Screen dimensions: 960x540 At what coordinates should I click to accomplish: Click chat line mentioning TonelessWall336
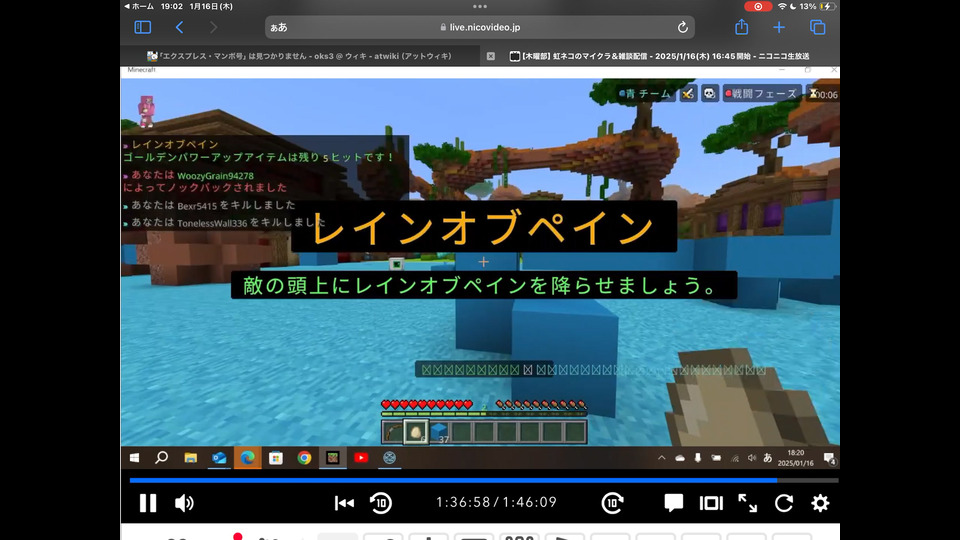(224, 222)
